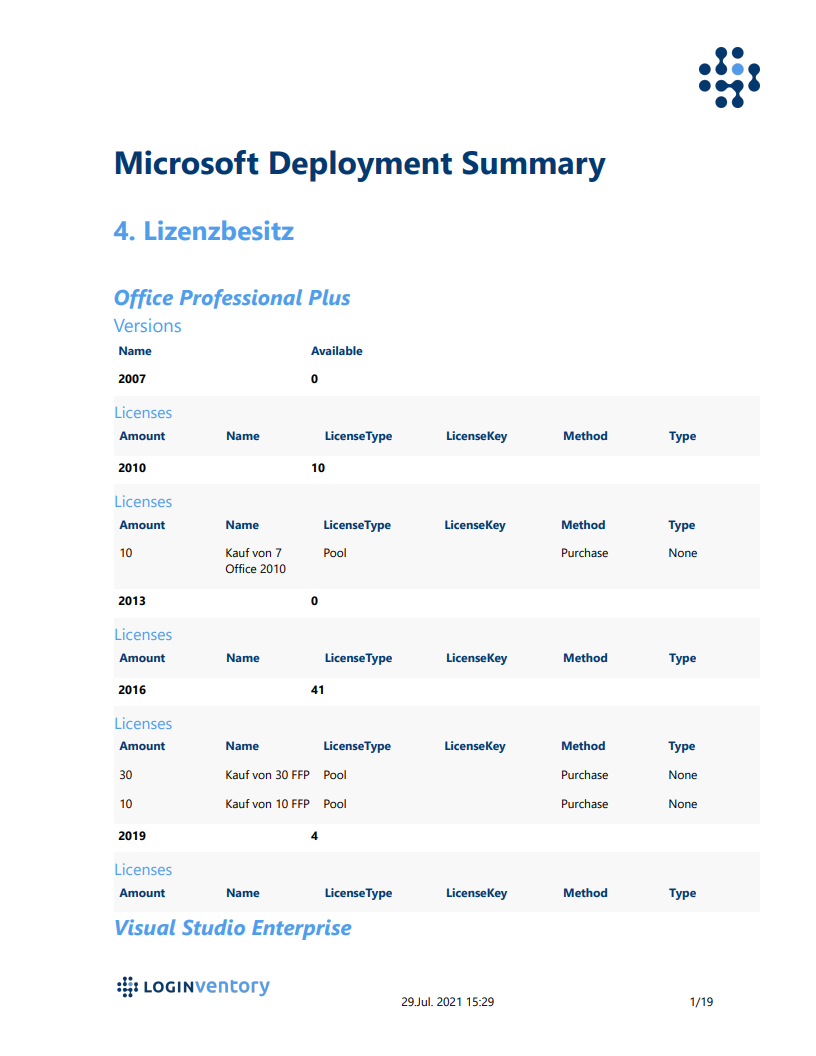Select the Microsoft Deployment Summary title
This screenshot has width=816, height=1056.
pos(360,164)
